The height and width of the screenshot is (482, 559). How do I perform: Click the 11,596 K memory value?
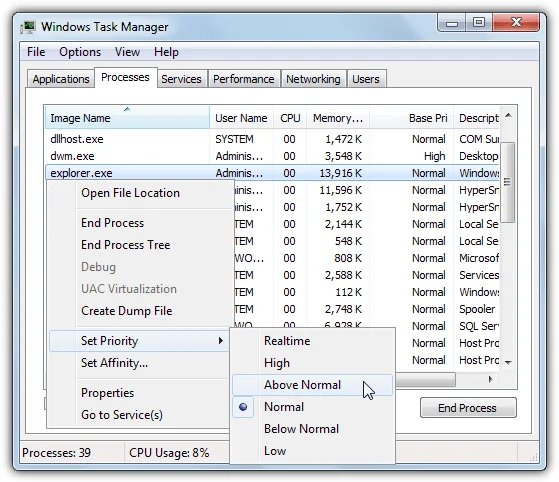pos(340,190)
